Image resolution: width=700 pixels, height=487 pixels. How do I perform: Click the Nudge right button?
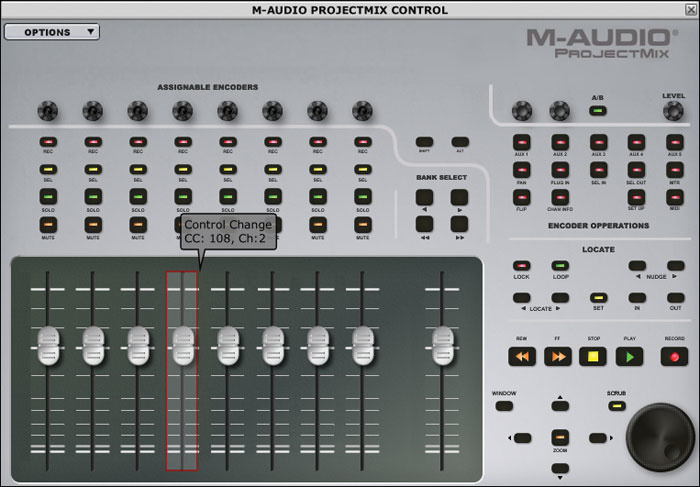point(676,267)
